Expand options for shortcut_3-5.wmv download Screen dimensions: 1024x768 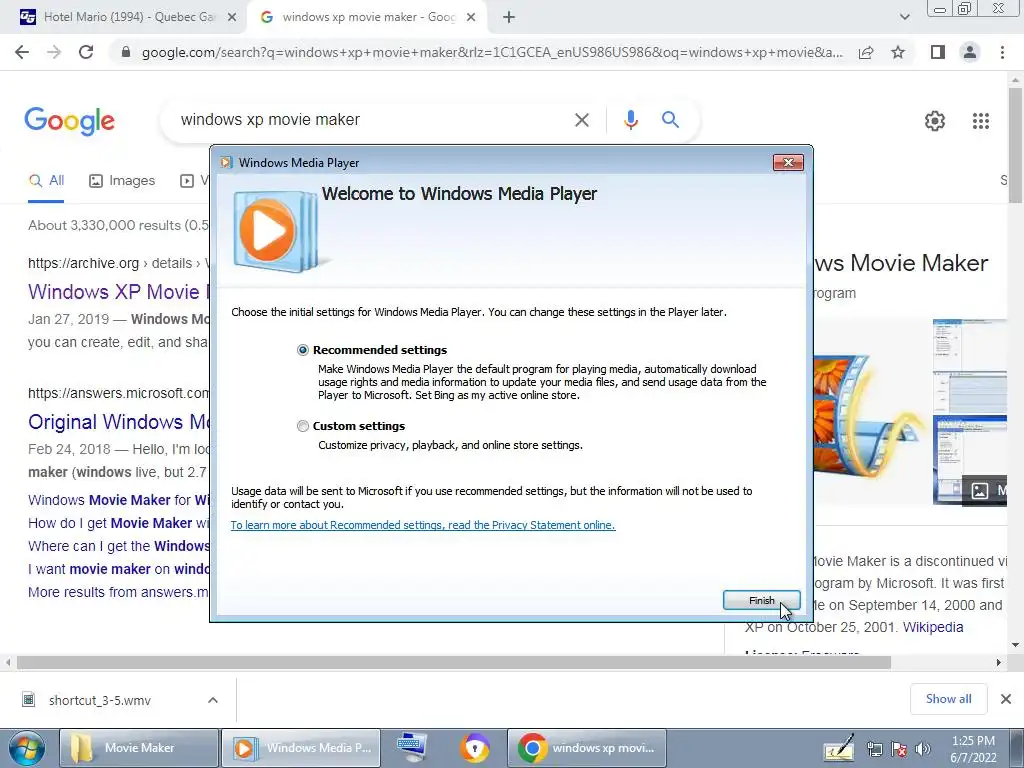tap(212, 700)
